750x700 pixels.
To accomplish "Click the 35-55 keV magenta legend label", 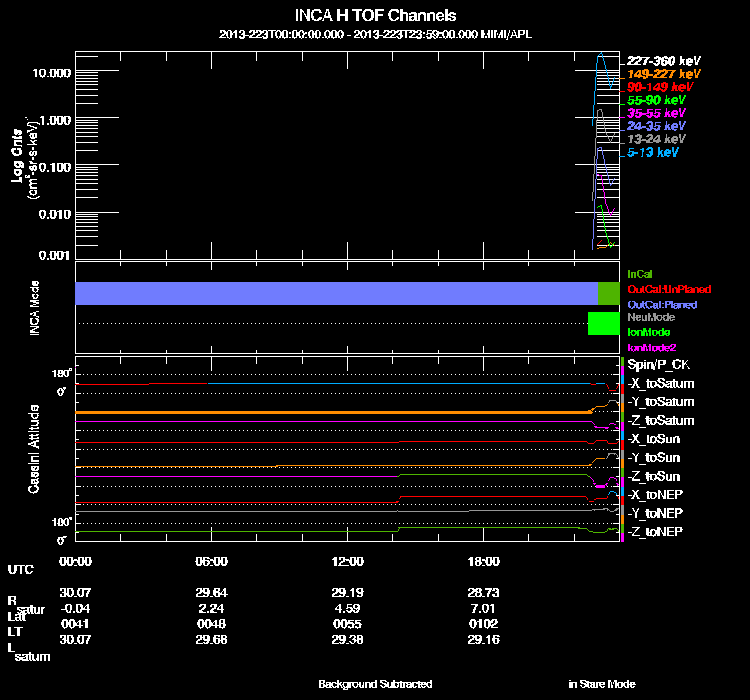I will tap(655, 113).
